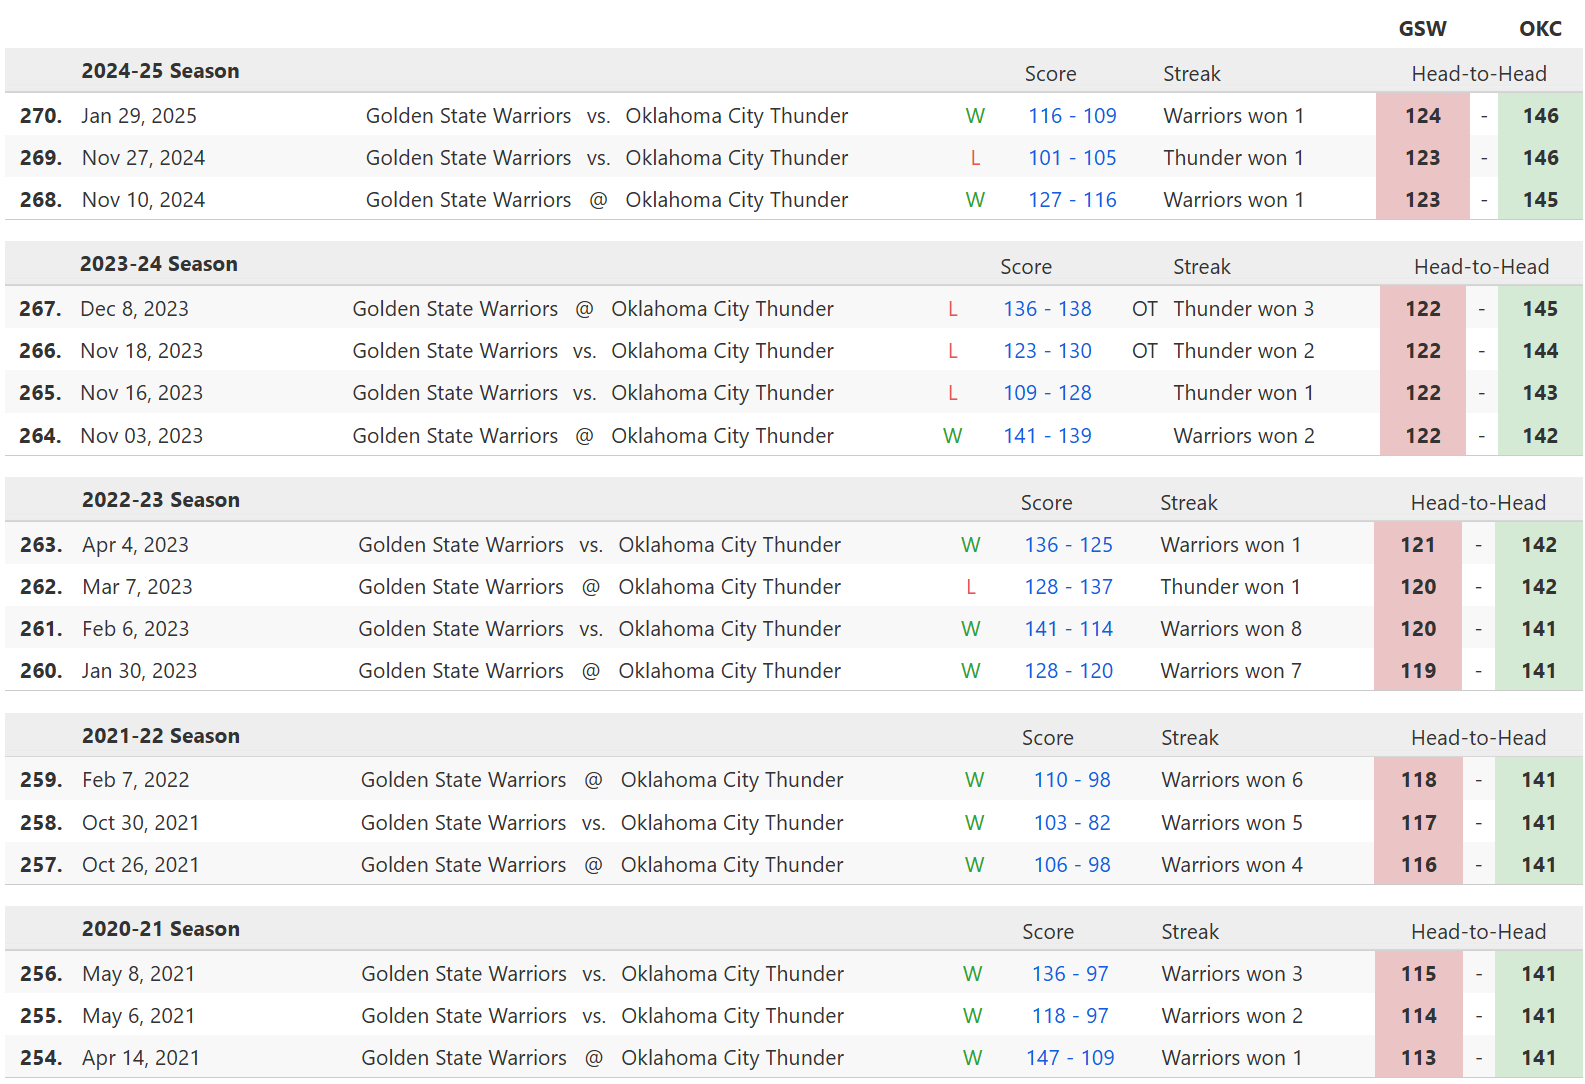Open the 136 - 97 score link for May 8, 2021
1585x1084 pixels.
(x=1070, y=974)
